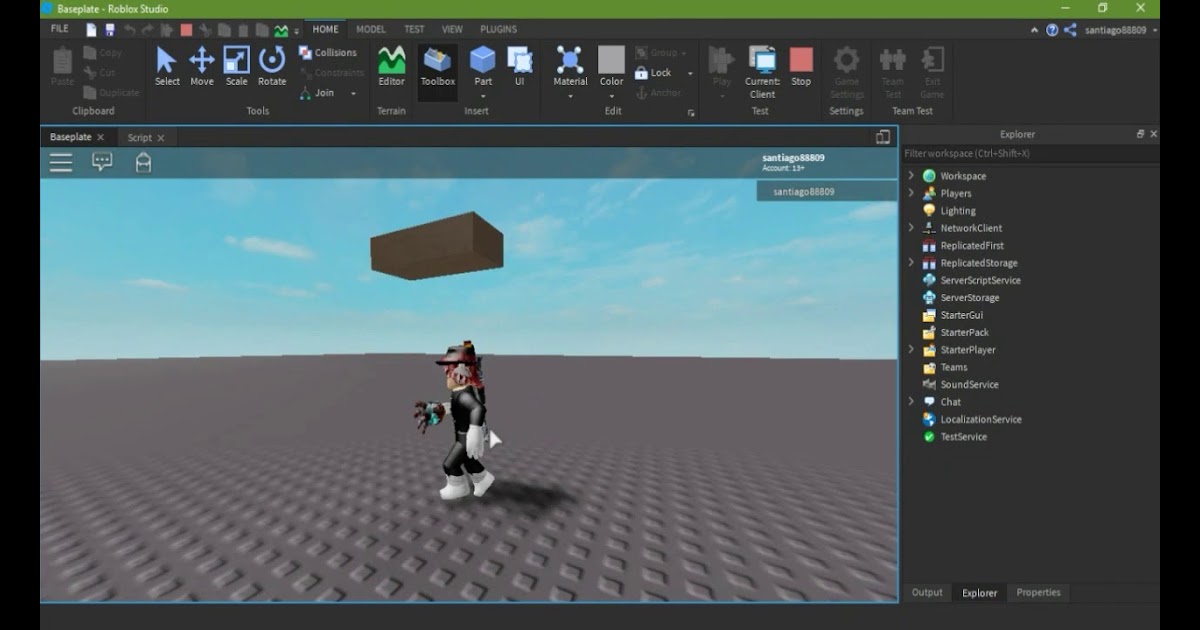The height and width of the screenshot is (630, 1200).
Task: Open Game Settings gear
Action: [x=846, y=72]
